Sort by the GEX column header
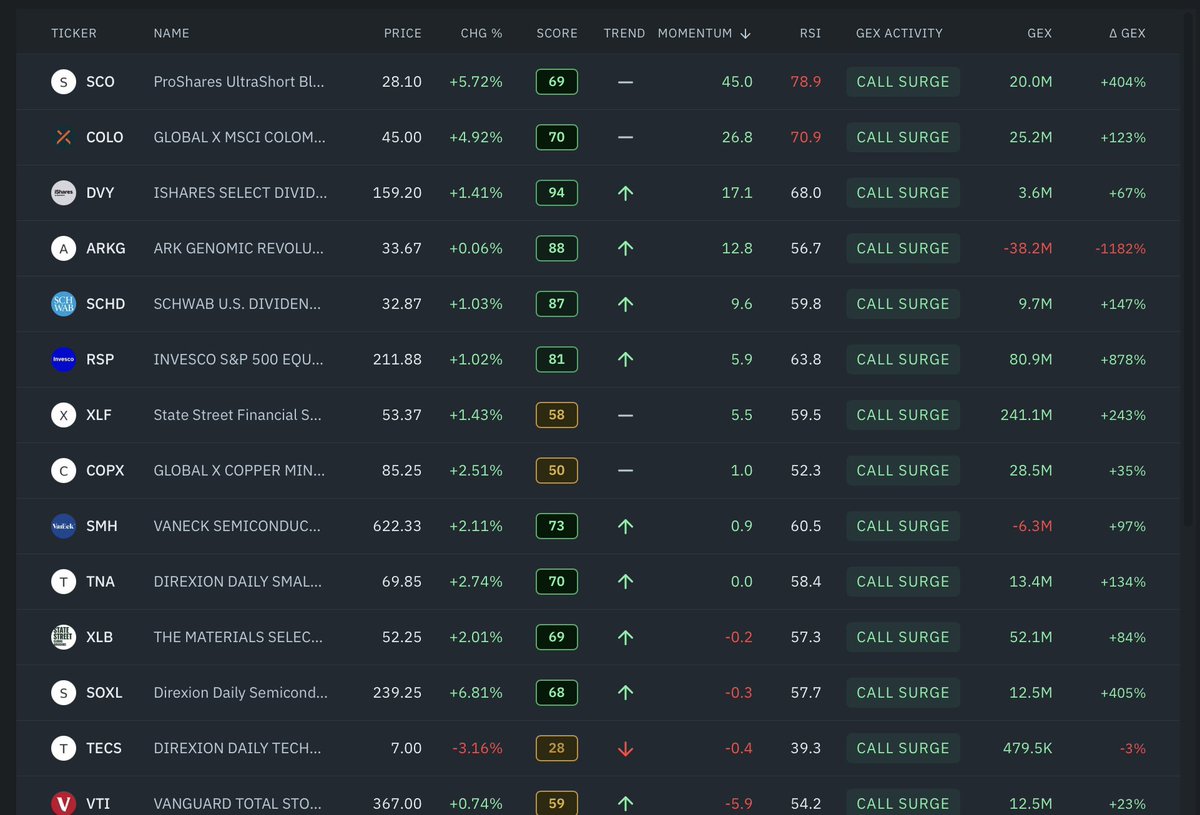Viewport: 1200px width, 815px height. [x=1039, y=33]
